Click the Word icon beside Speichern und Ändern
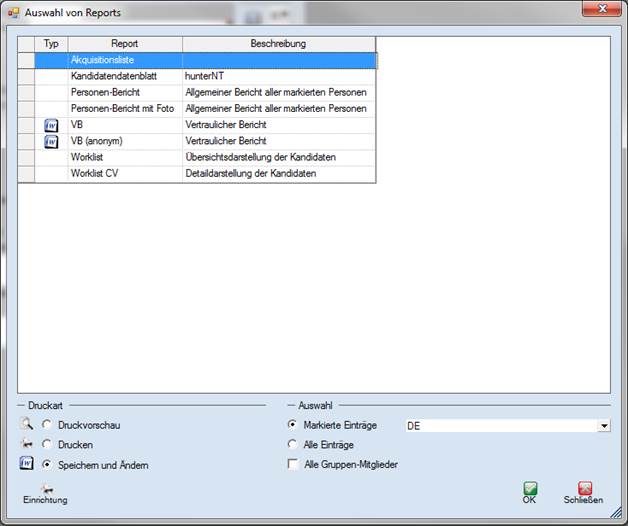The image size is (628, 526). [x=27, y=465]
